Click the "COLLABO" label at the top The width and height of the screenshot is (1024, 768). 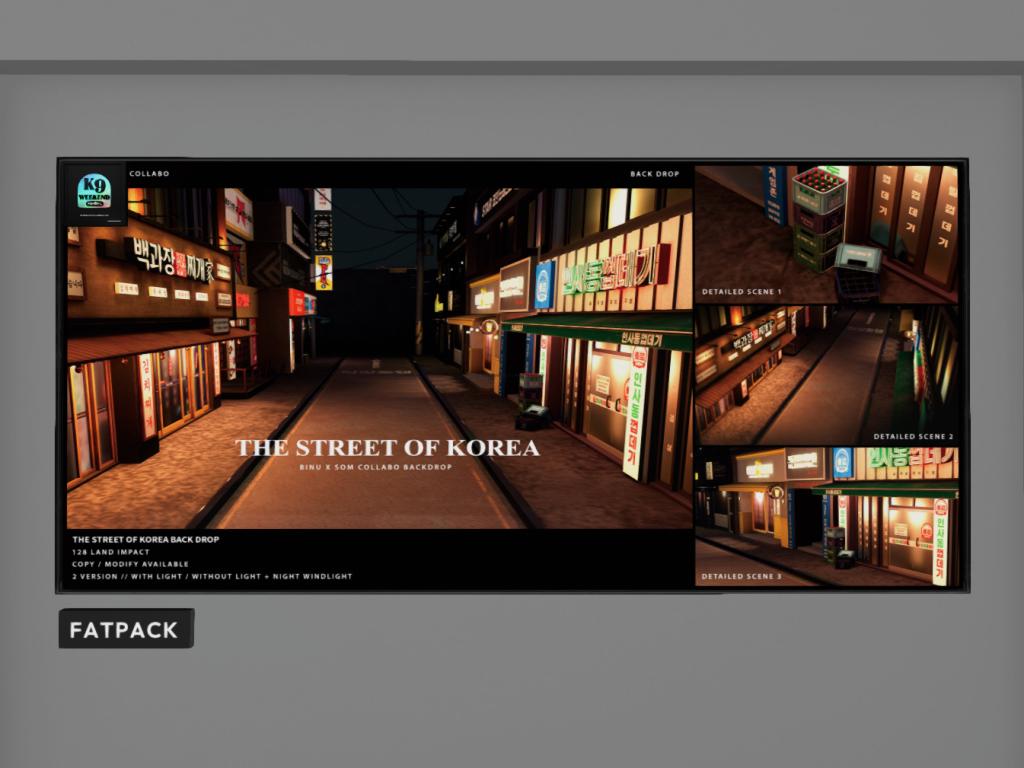[149, 174]
